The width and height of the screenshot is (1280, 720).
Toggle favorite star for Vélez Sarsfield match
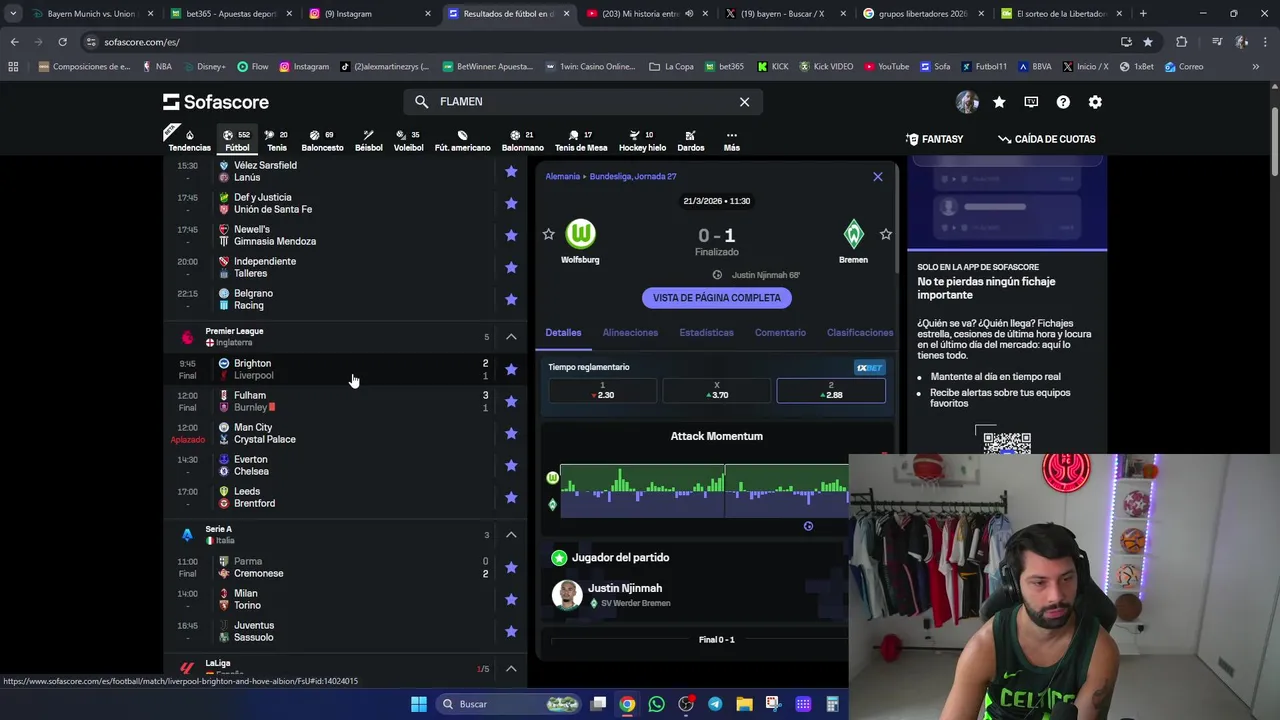511,171
